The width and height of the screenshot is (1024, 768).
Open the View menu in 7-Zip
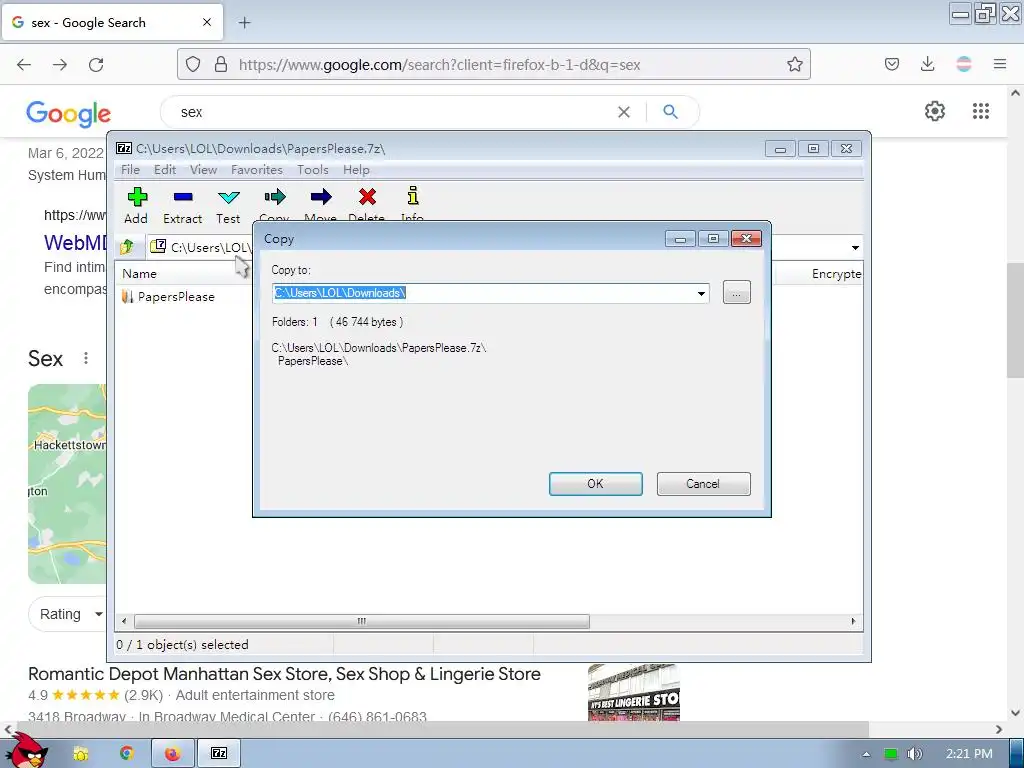[203, 170]
